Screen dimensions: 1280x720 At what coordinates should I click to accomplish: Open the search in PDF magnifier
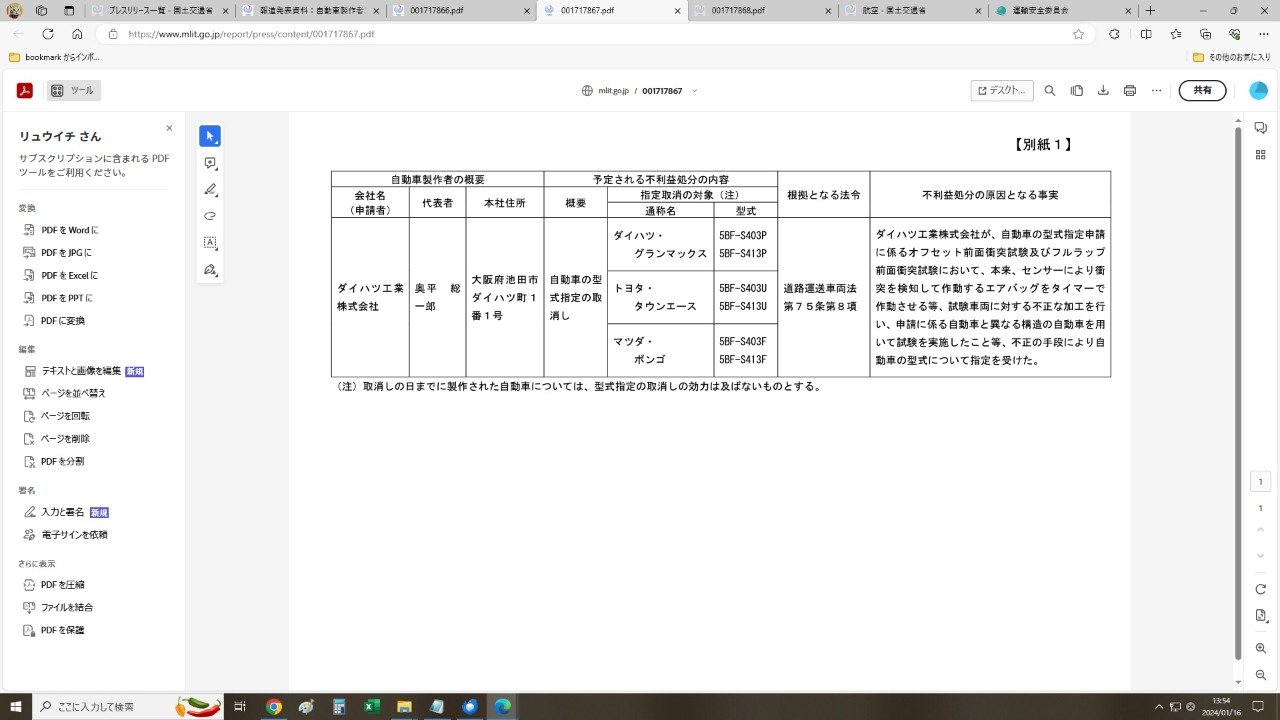click(x=1050, y=91)
